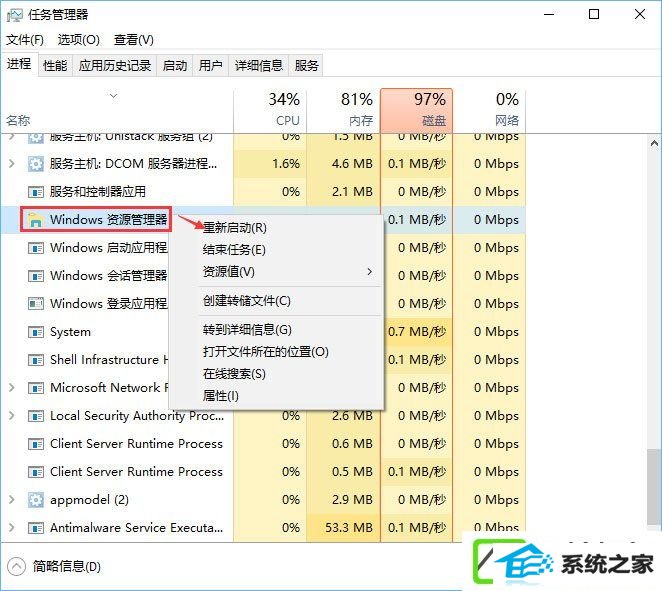Switch to the 用户 tab
Image resolution: width=662 pixels, height=591 pixels.
[211, 65]
